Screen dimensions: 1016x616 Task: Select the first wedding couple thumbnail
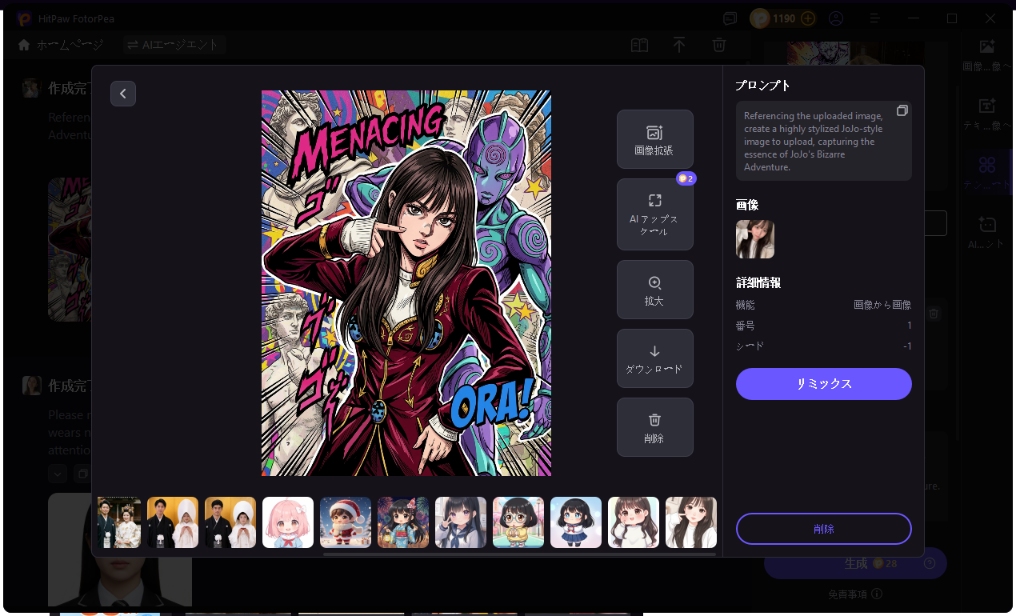pos(119,522)
